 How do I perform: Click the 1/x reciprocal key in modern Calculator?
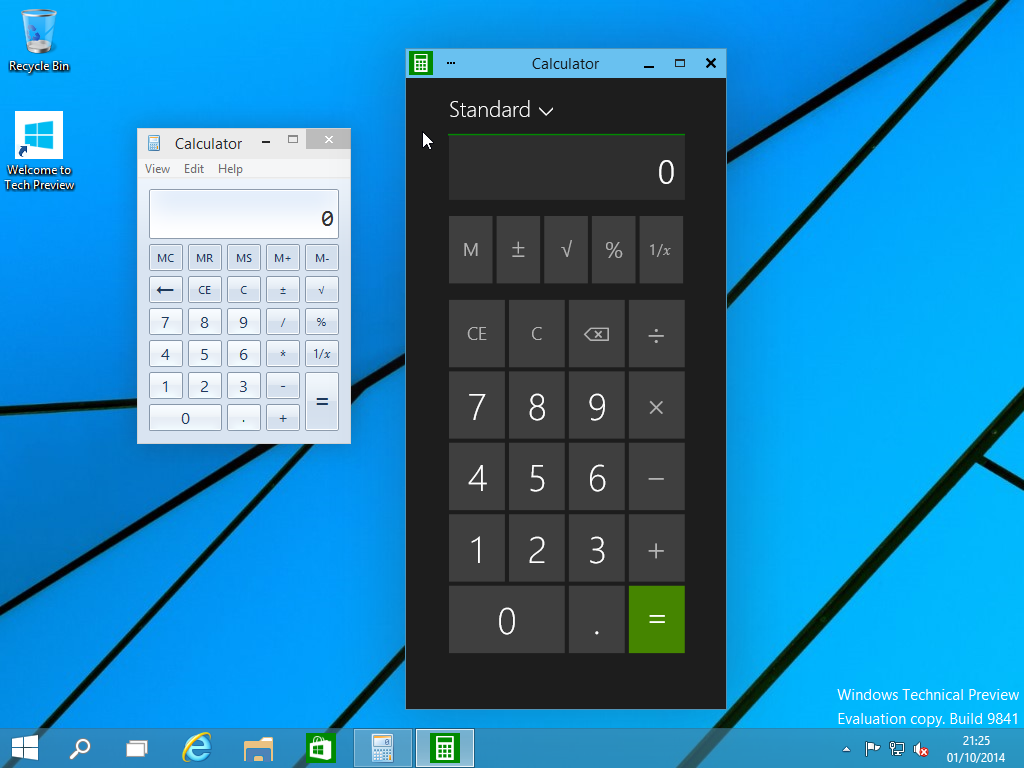pyautogui.click(x=661, y=249)
